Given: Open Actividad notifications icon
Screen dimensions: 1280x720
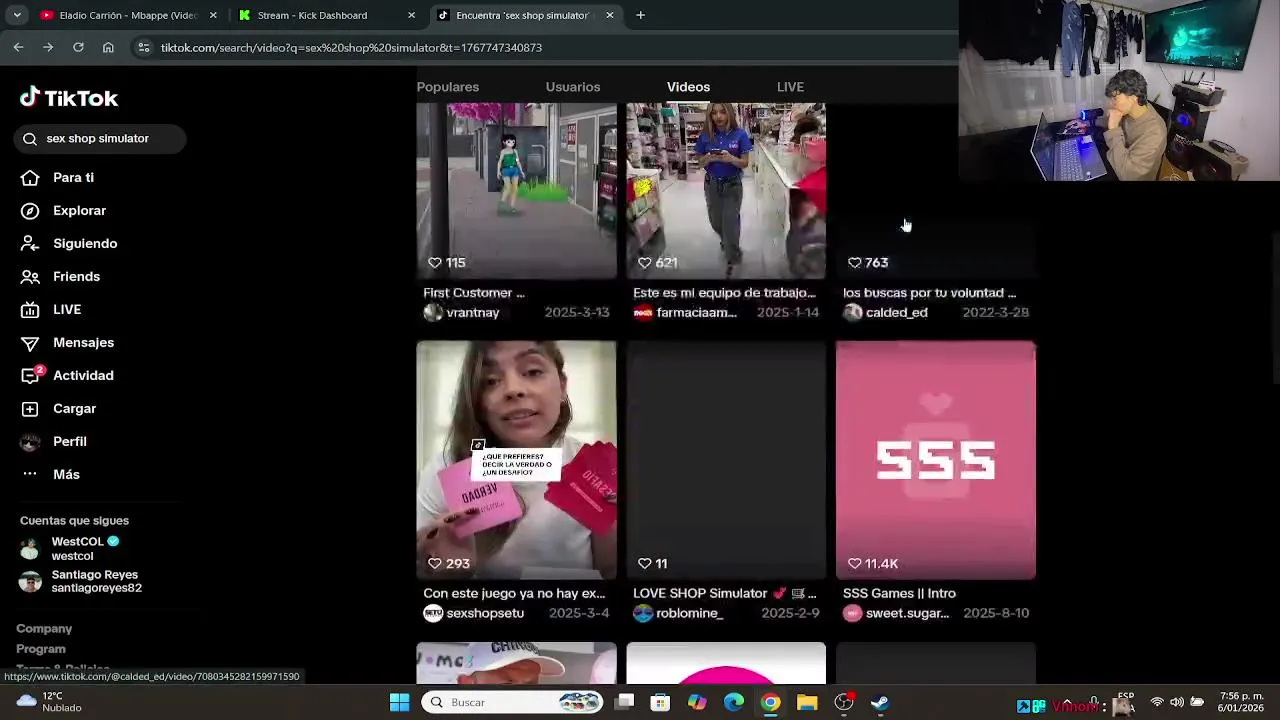Looking at the screenshot, I should (30, 375).
